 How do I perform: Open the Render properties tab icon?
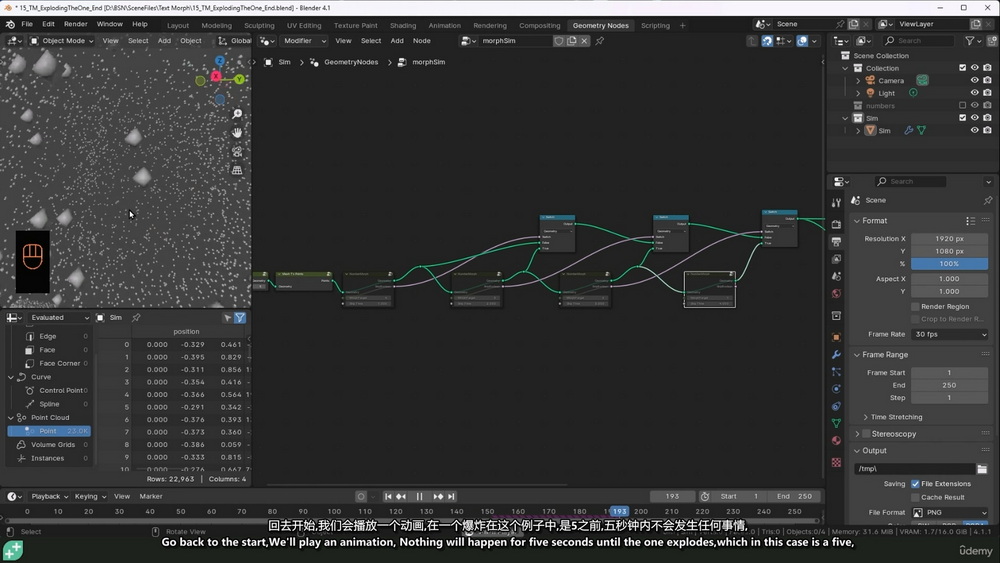coord(836,224)
